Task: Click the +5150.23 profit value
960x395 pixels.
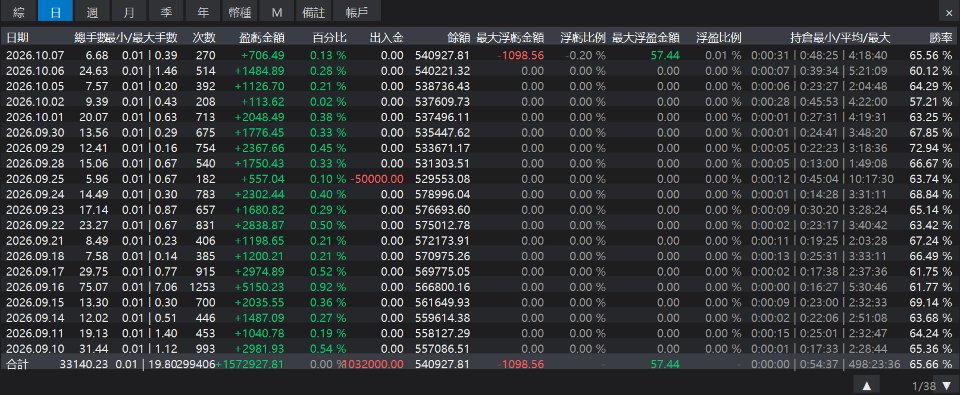Action: click(x=260, y=287)
